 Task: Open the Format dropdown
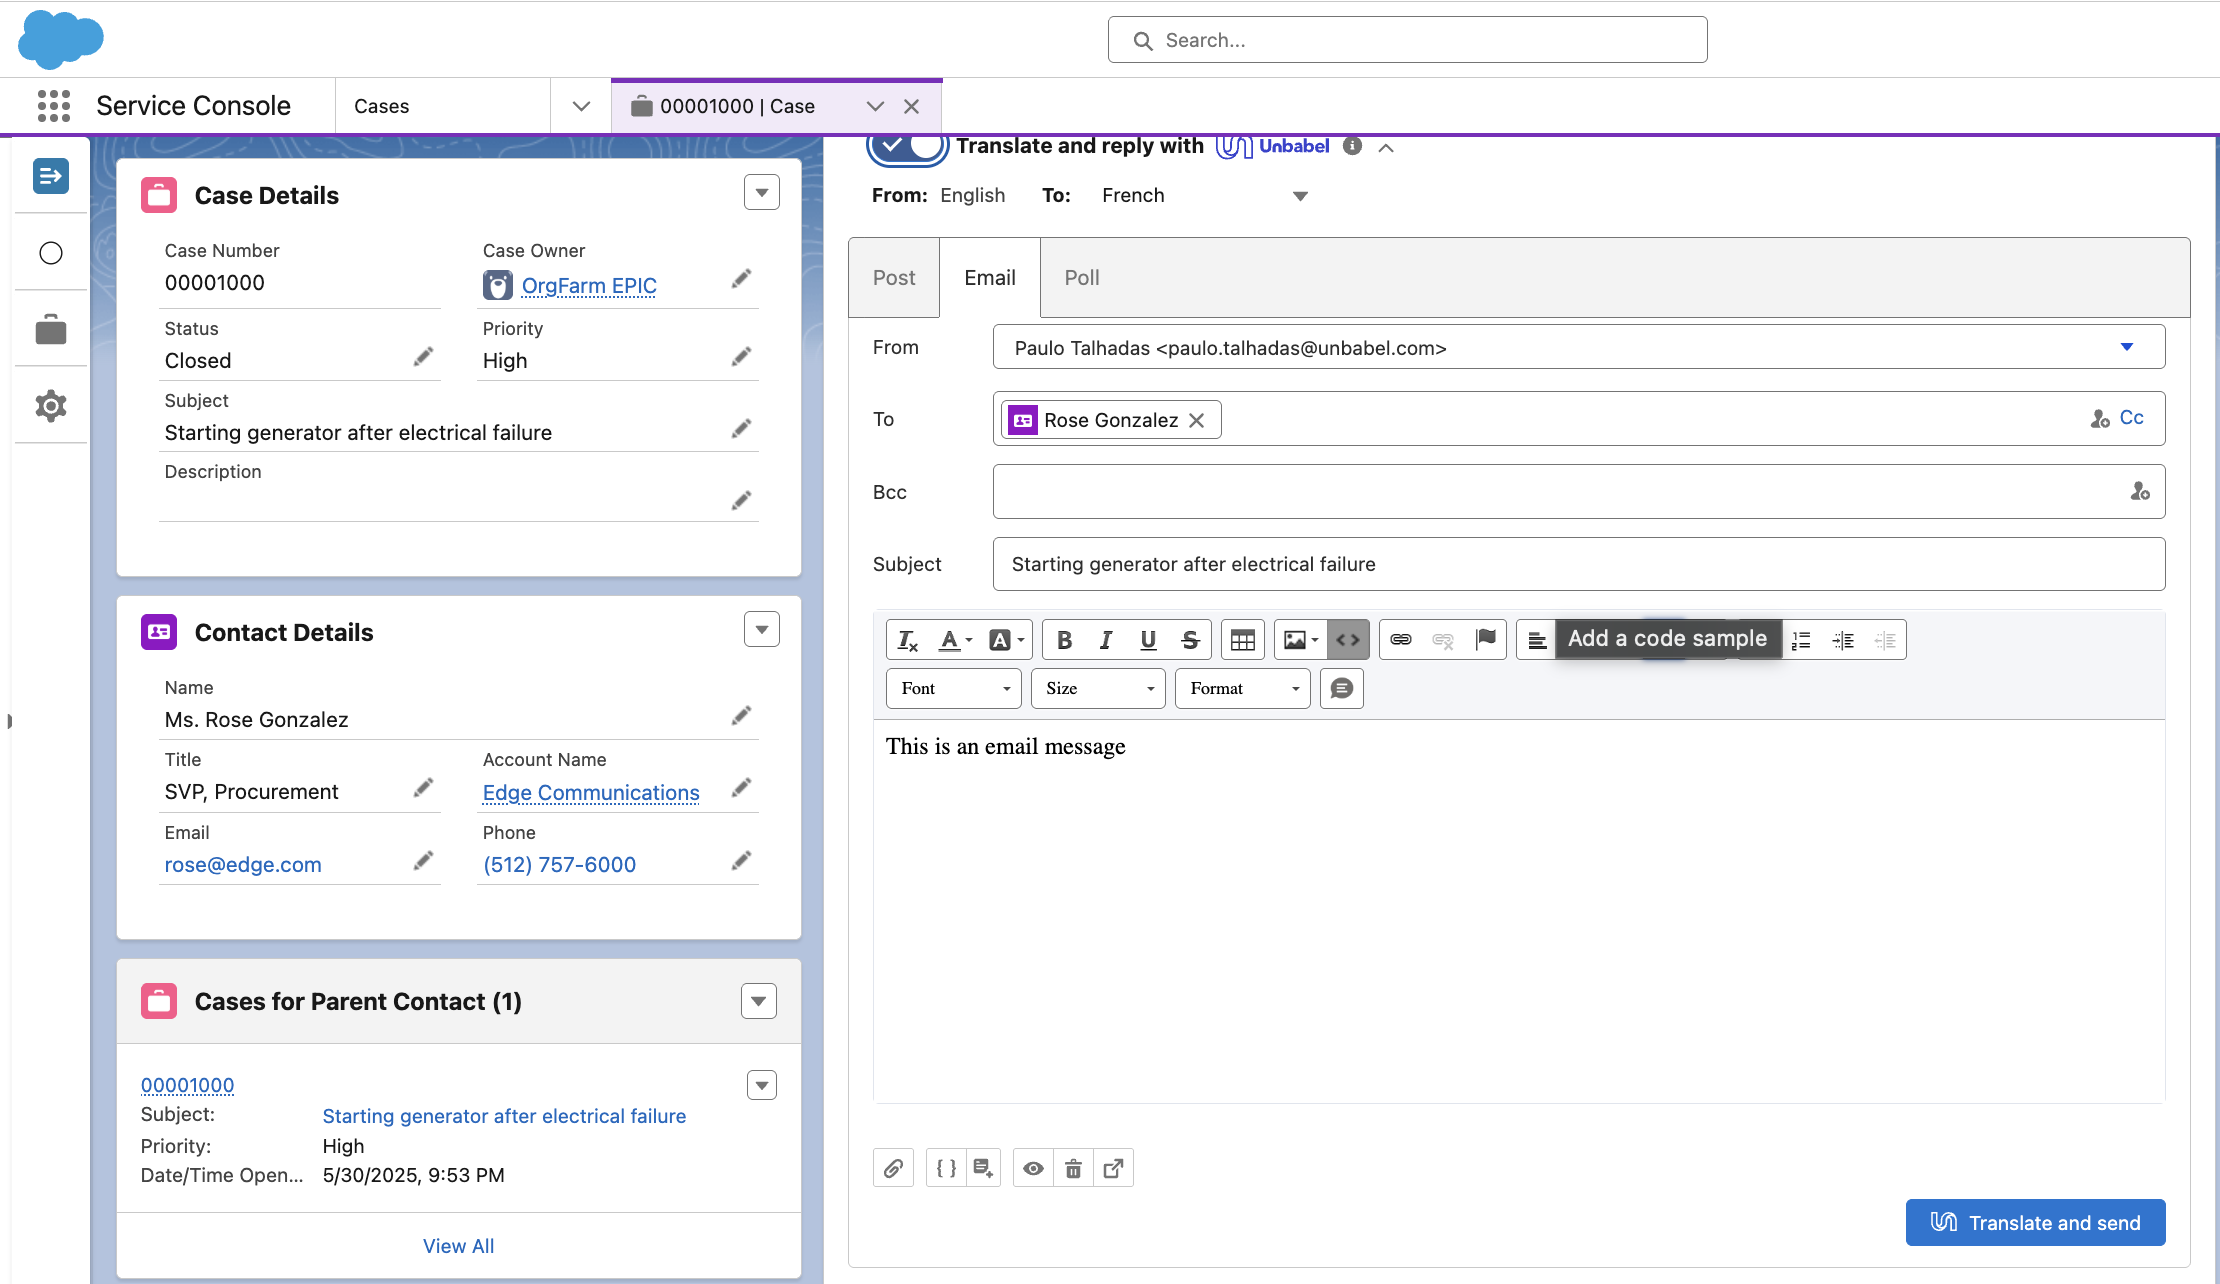click(x=1242, y=689)
